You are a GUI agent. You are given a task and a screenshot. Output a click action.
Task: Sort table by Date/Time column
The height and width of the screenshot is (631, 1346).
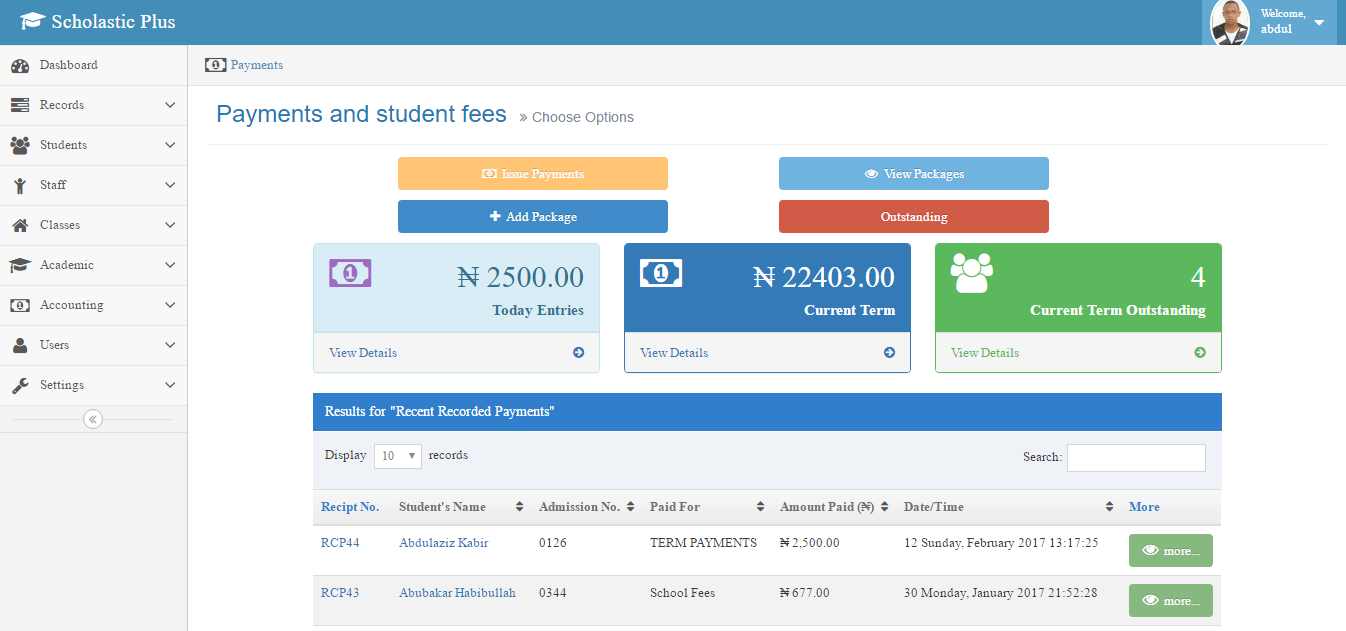(1110, 507)
